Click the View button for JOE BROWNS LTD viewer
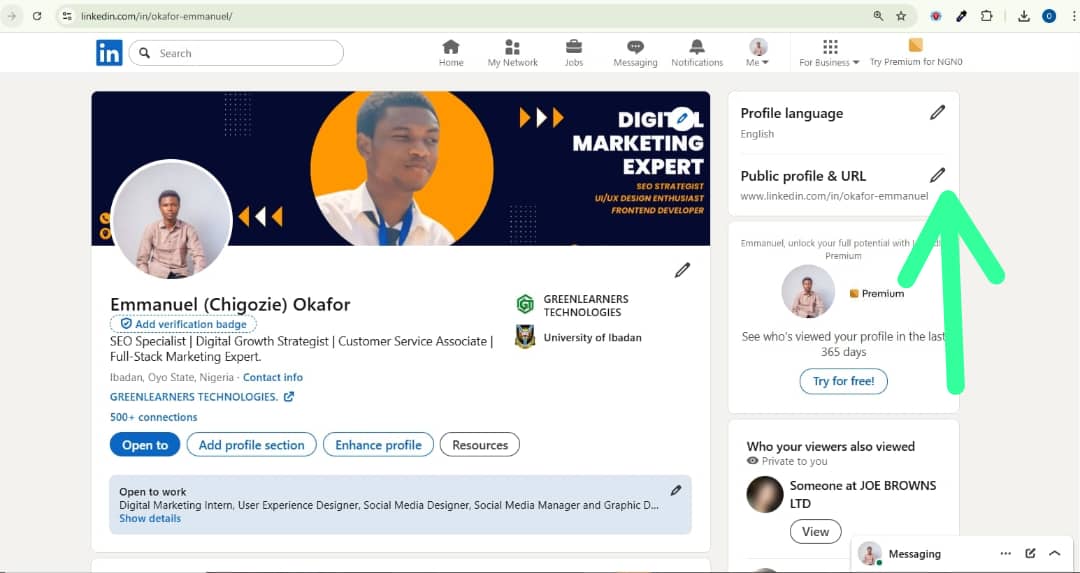 point(816,532)
